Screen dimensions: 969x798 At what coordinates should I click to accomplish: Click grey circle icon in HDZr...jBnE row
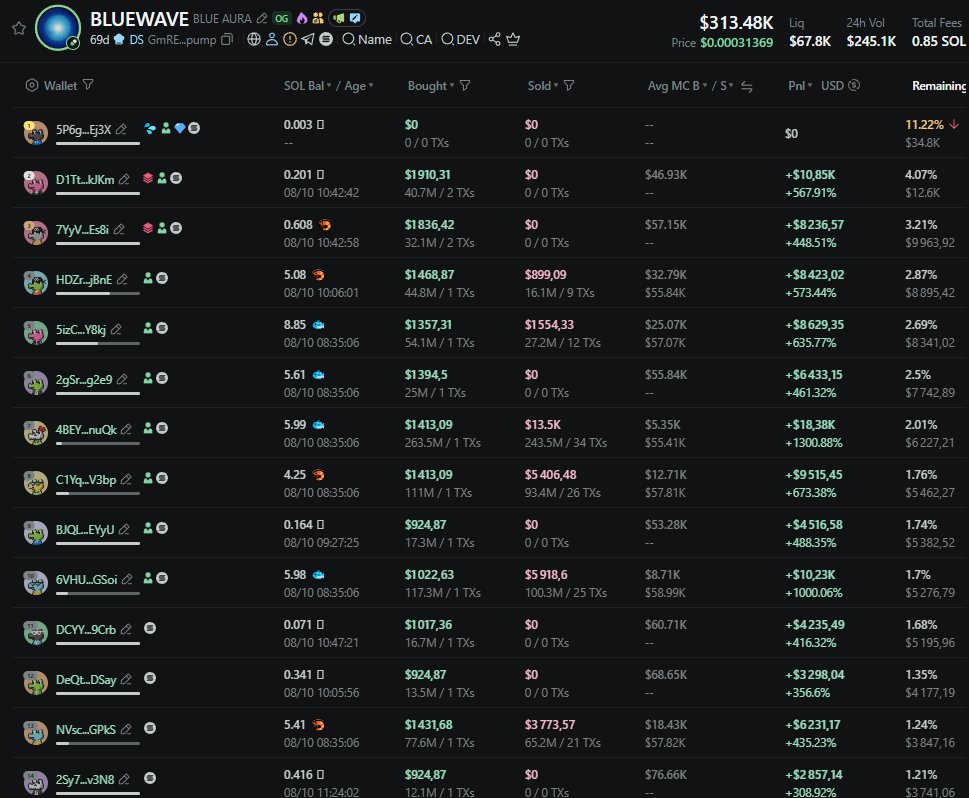162,278
